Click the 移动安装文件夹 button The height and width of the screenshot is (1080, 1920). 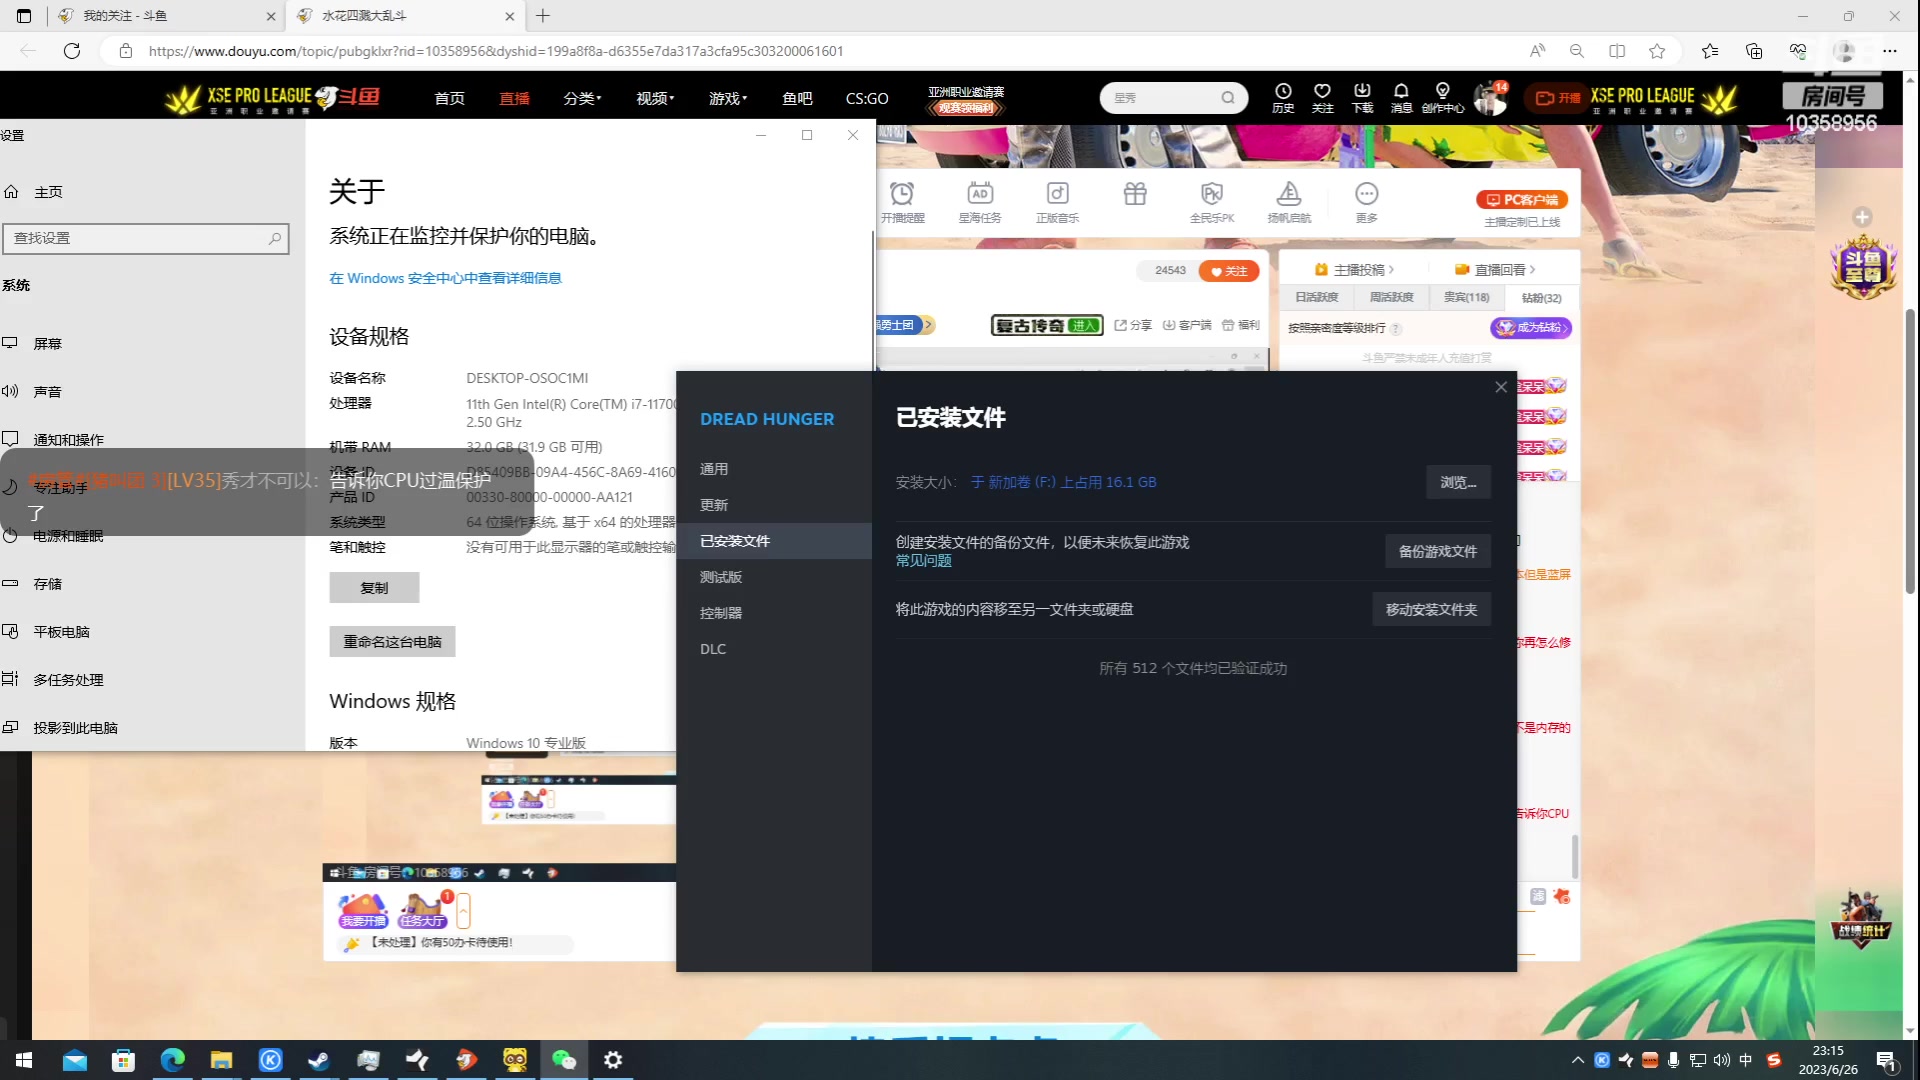(x=1431, y=609)
